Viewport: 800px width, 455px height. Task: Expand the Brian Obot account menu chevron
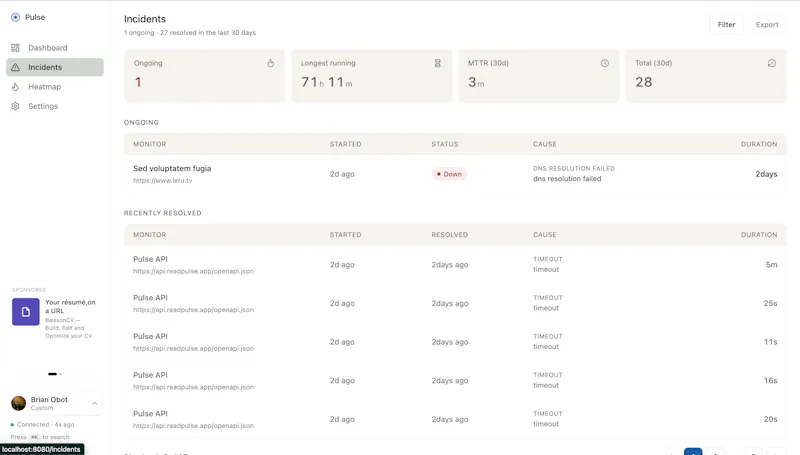(94, 403)
